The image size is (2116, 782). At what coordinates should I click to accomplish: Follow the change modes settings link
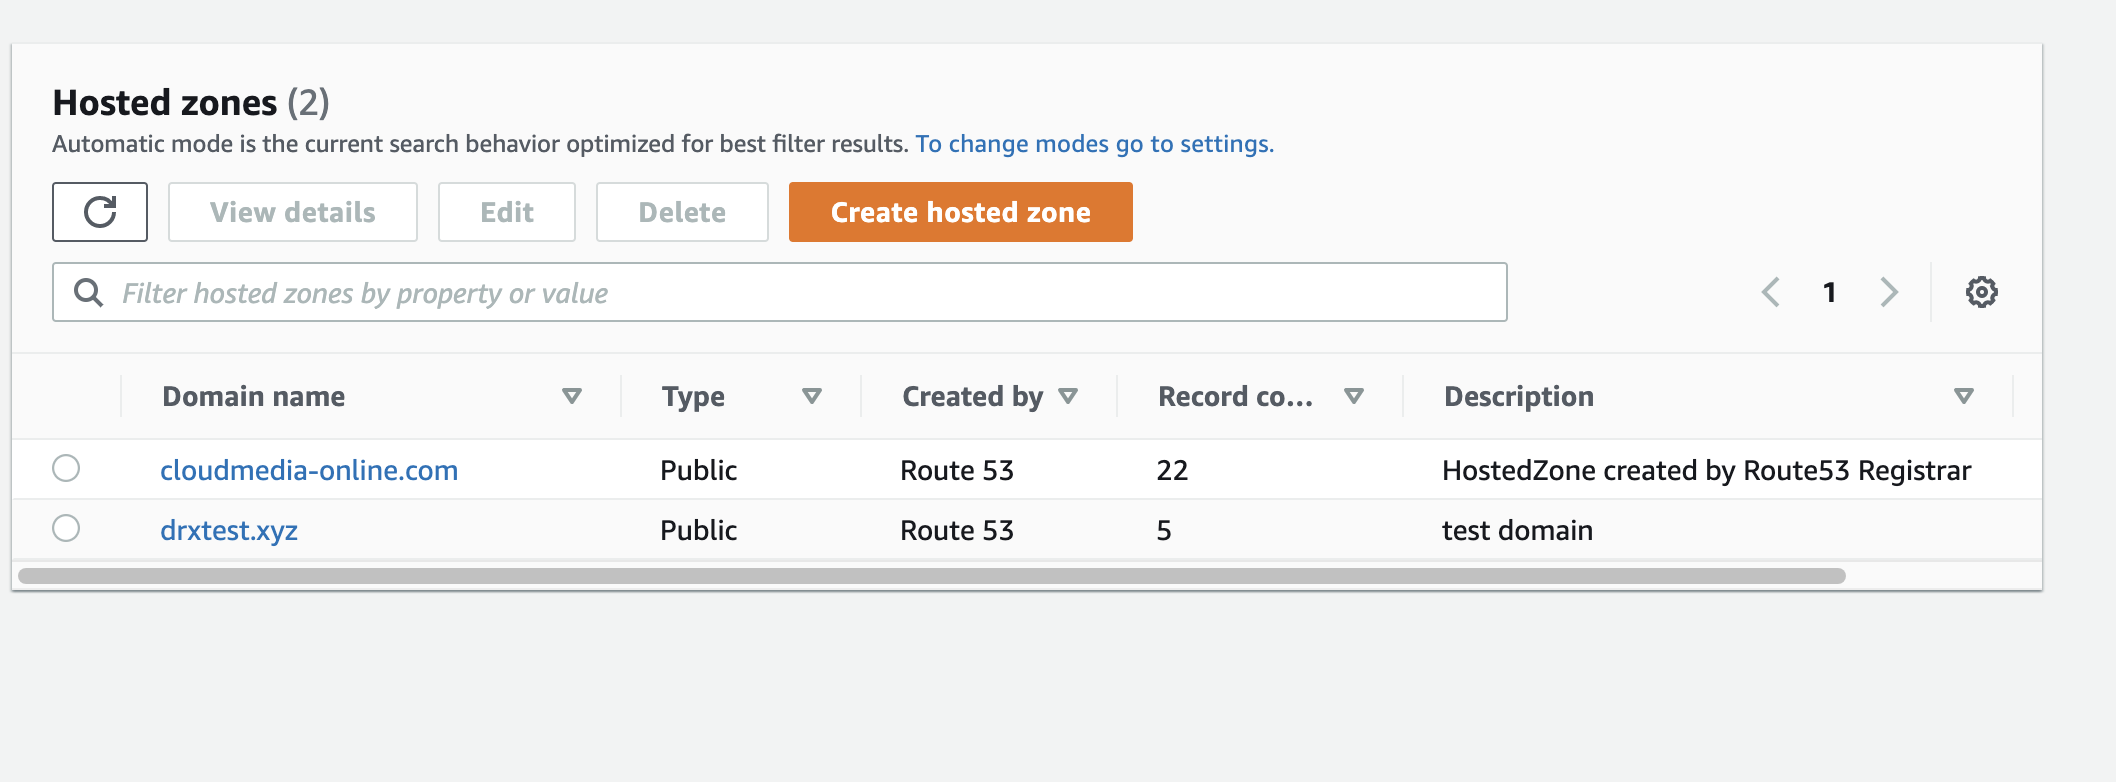point(1094,144)
